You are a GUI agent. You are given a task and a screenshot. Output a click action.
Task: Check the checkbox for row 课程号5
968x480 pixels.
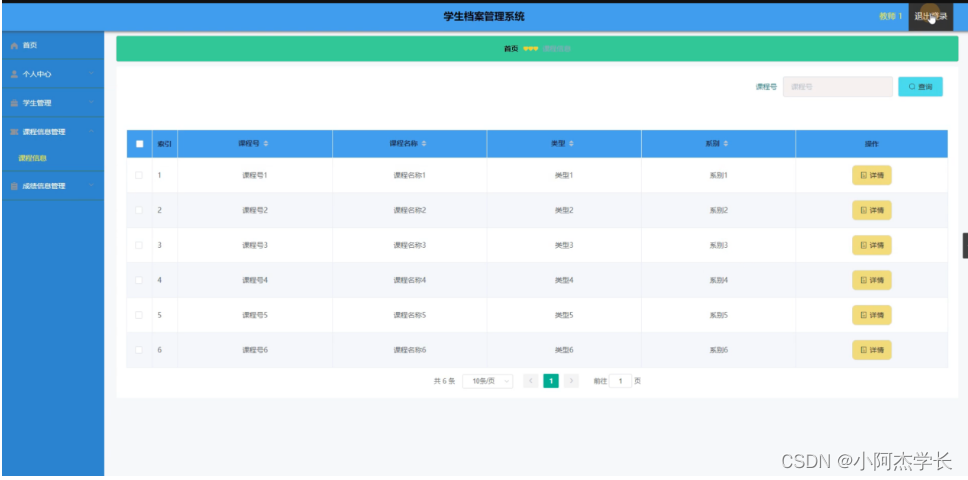[x=139, y=315]
